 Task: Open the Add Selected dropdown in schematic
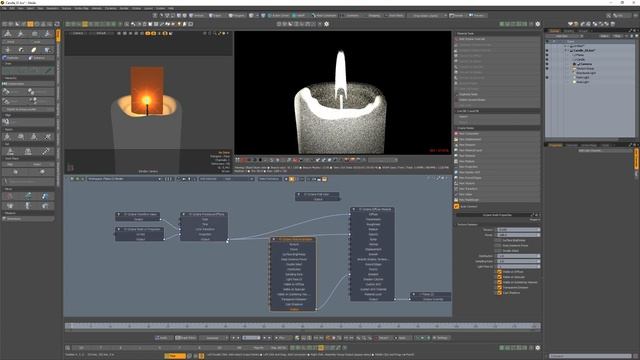227,179
